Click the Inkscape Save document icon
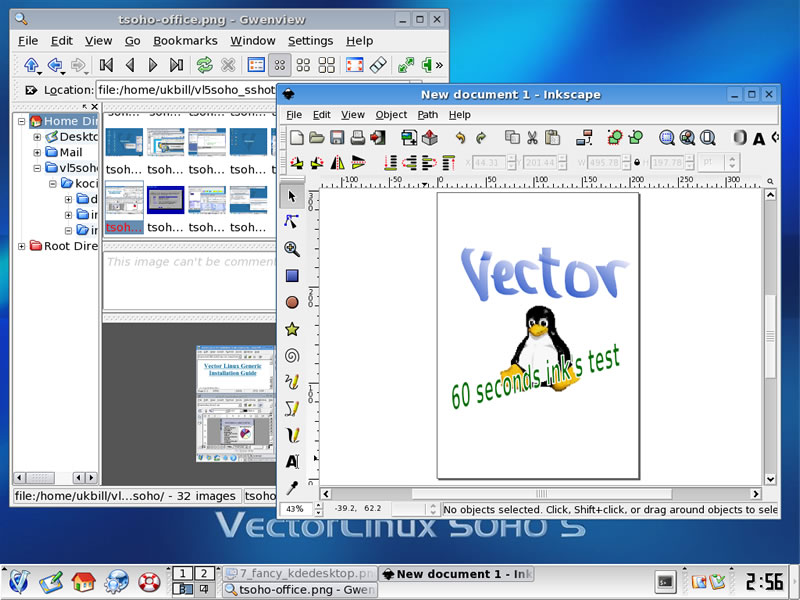 pyautogui.click(x=337, y=138)
